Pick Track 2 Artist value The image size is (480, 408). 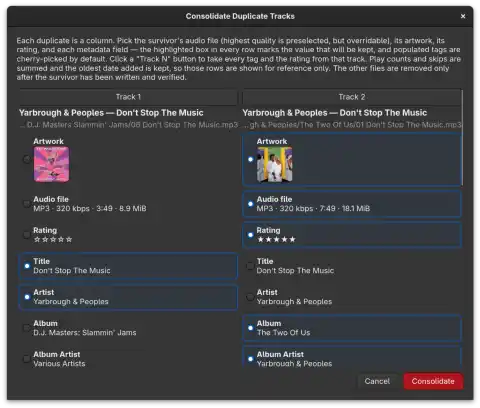coord(352,297)
